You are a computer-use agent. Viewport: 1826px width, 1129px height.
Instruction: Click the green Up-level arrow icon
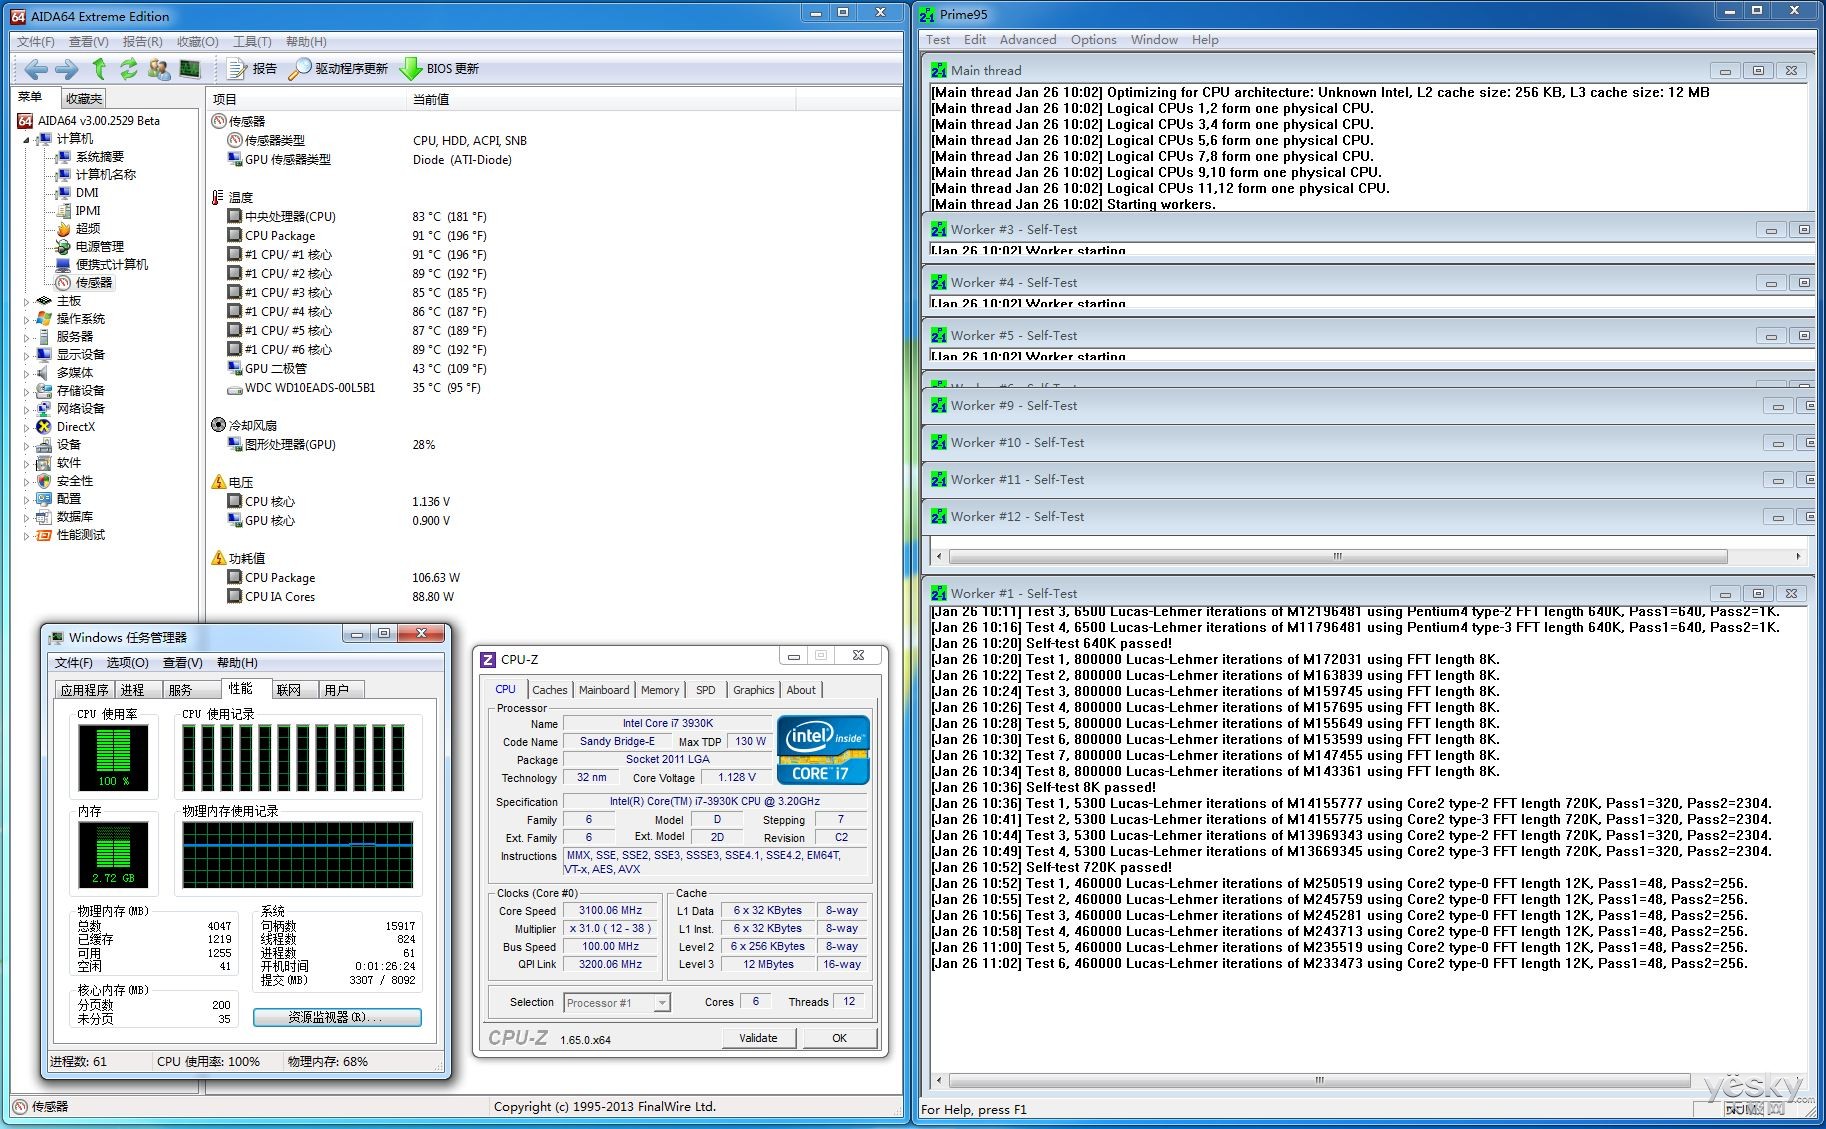(x=99, y=69)
